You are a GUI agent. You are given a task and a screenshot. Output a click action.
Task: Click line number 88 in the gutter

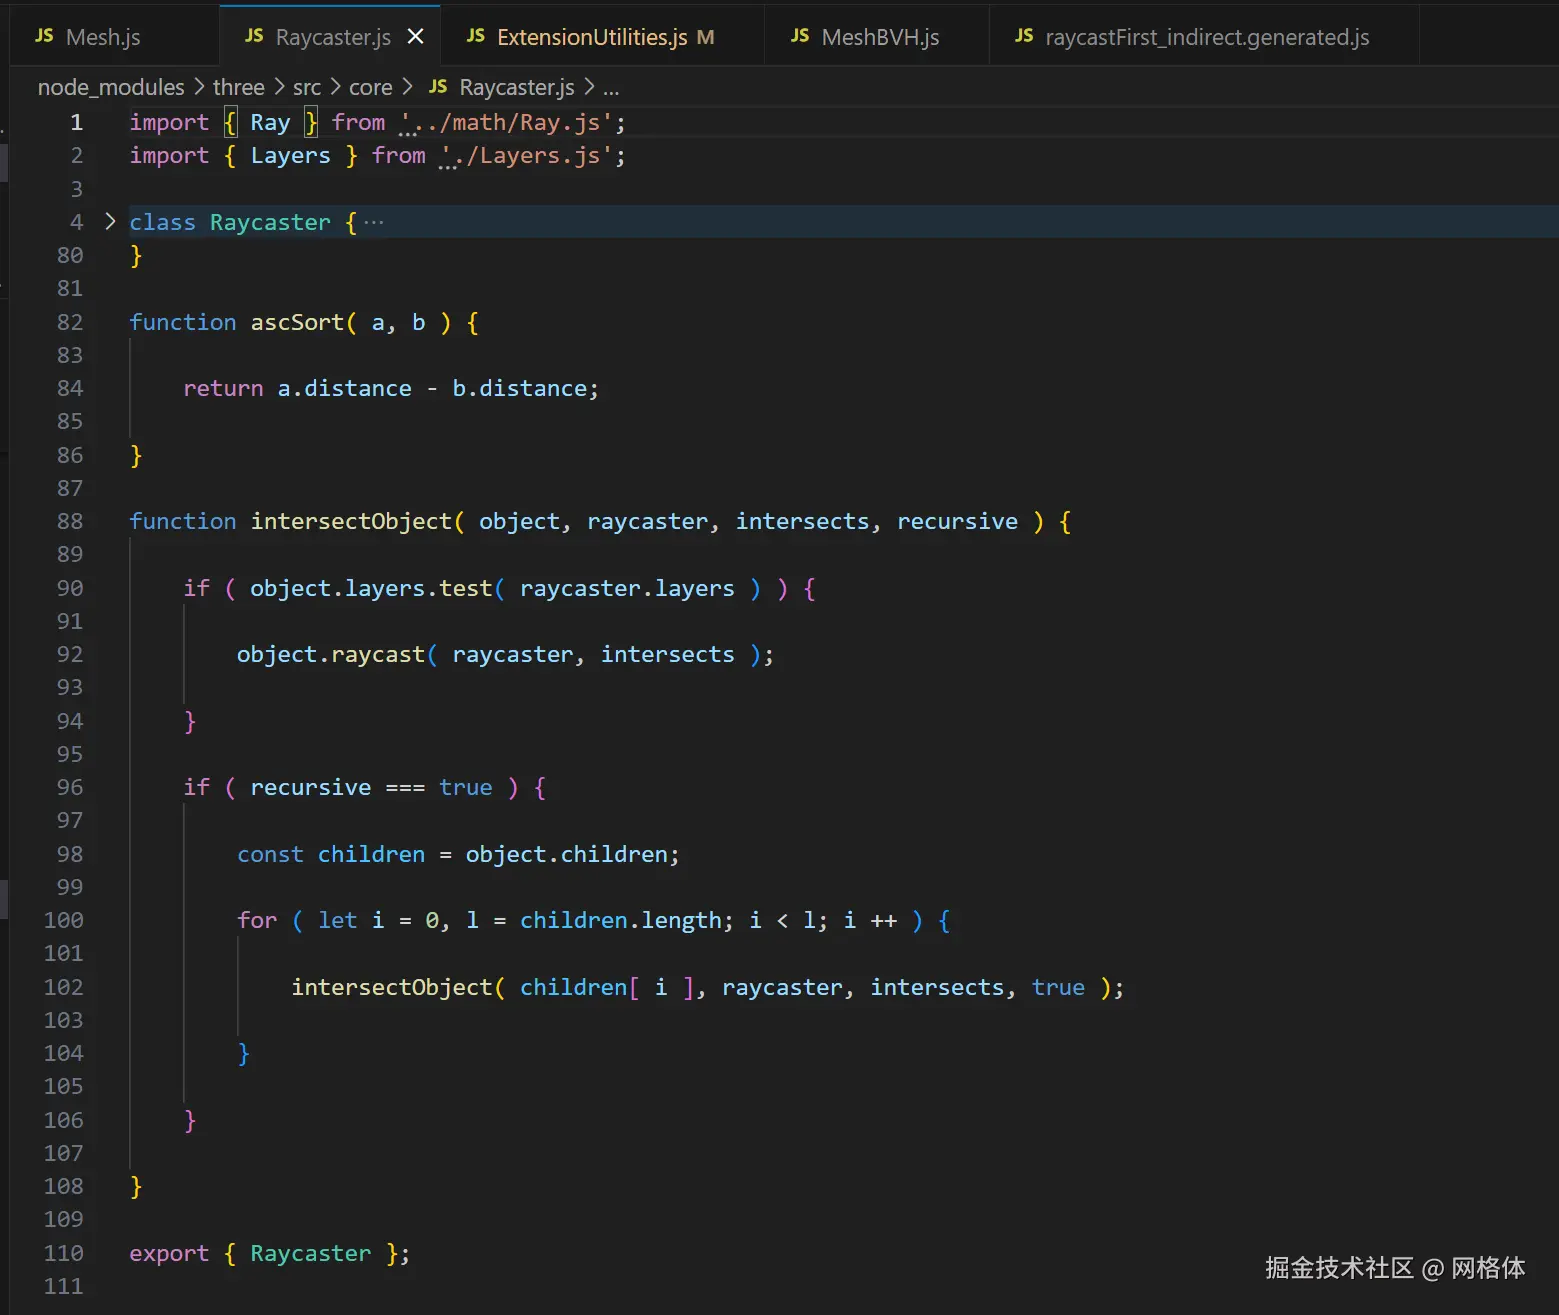[70, 521]
